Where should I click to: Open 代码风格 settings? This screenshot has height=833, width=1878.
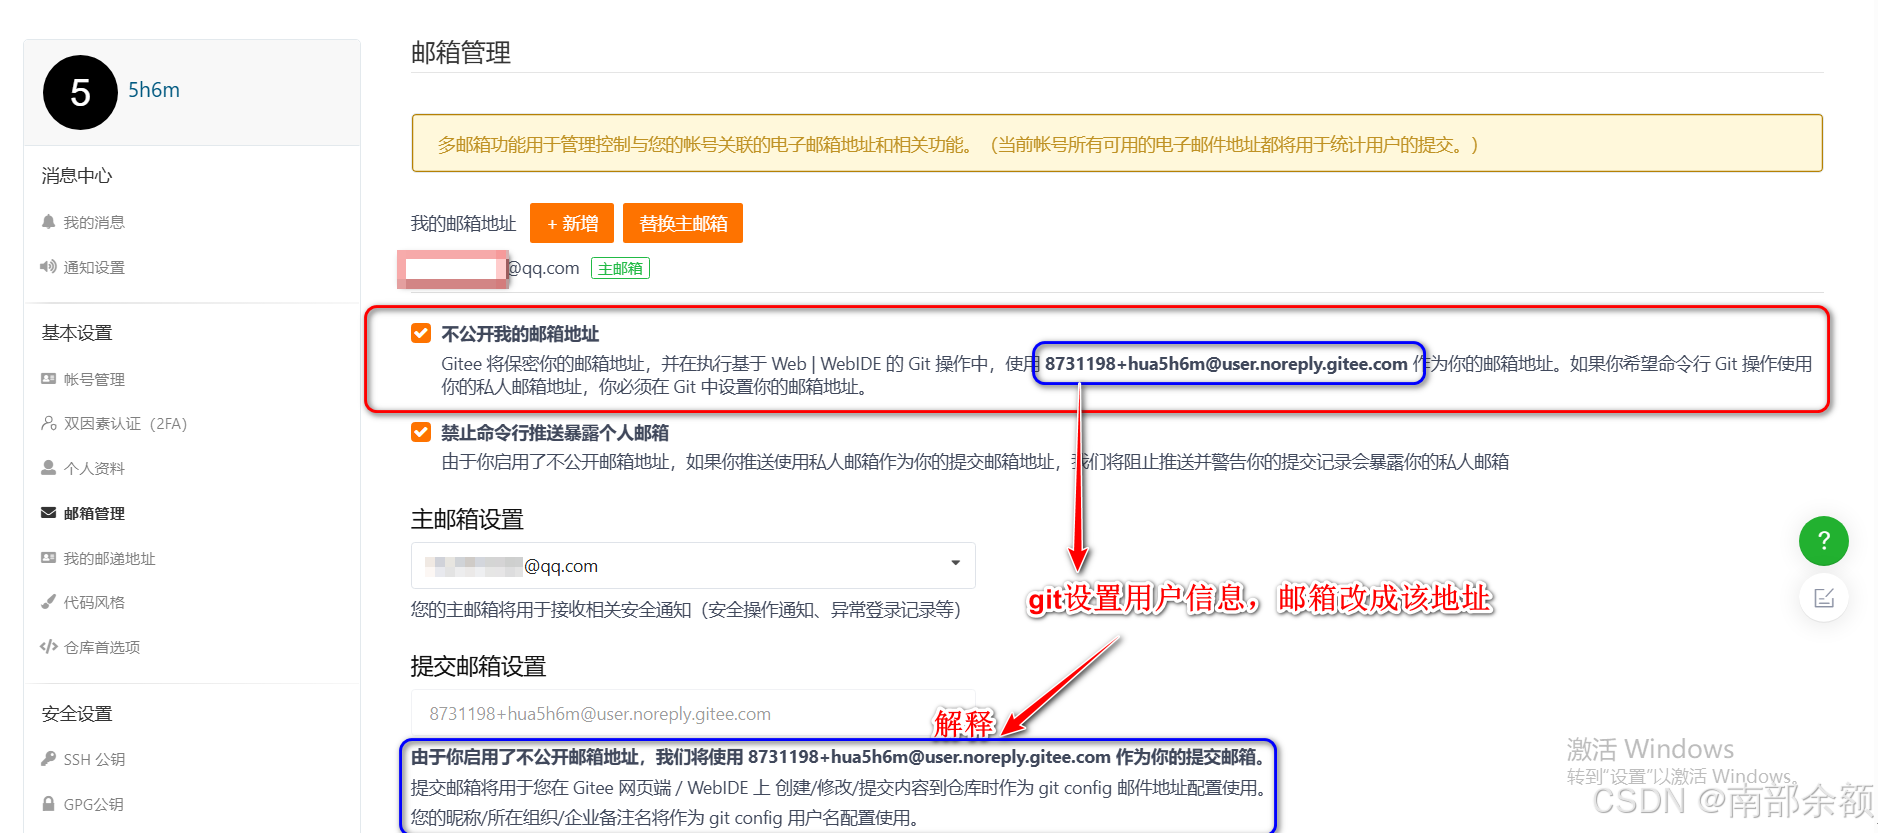click(94, 602)
